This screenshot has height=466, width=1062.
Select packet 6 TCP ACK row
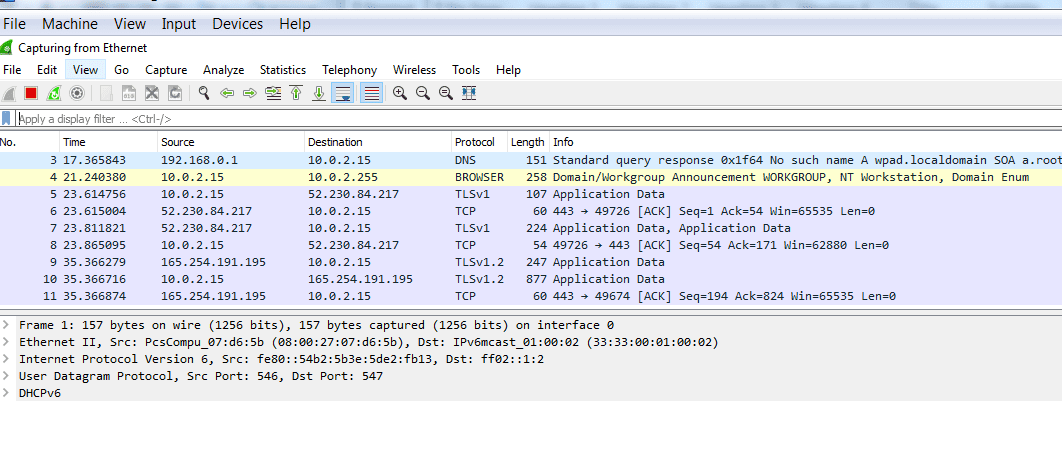click(531, 211)
